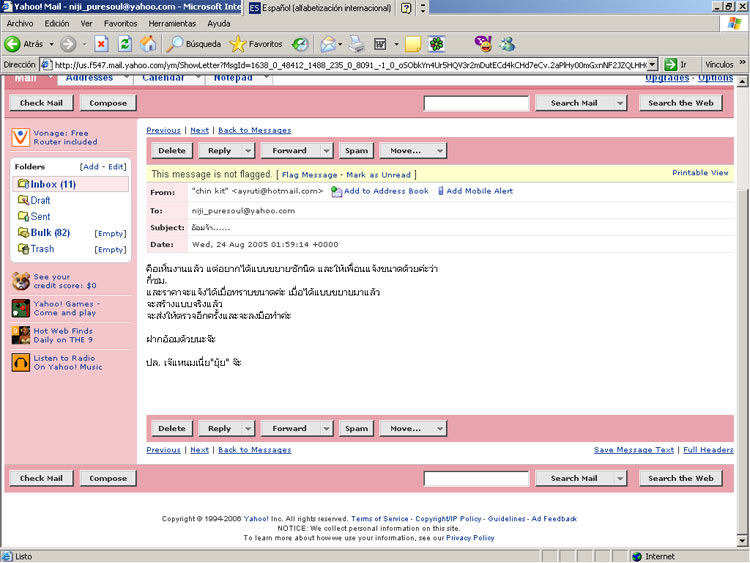Image resolution: width=750 pixels, height=563 pixels.
Task: Click the IE Back (Atrás) arrow icon
Action: [12, 44]
